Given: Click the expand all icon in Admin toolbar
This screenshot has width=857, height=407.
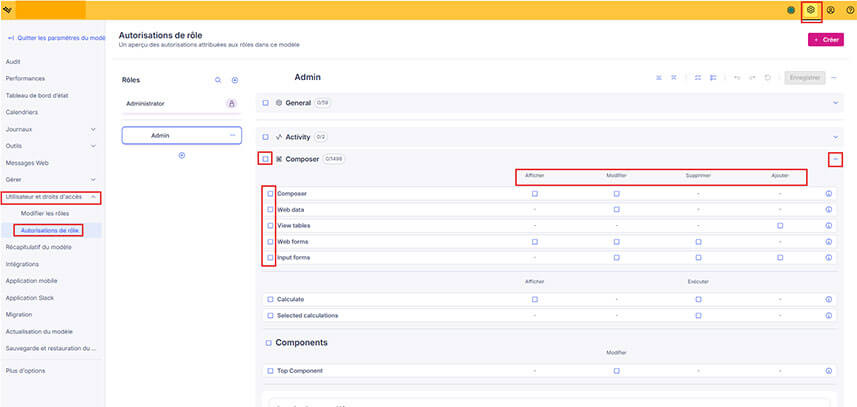Looking at the screenshot, I should (x=659, y=78).
